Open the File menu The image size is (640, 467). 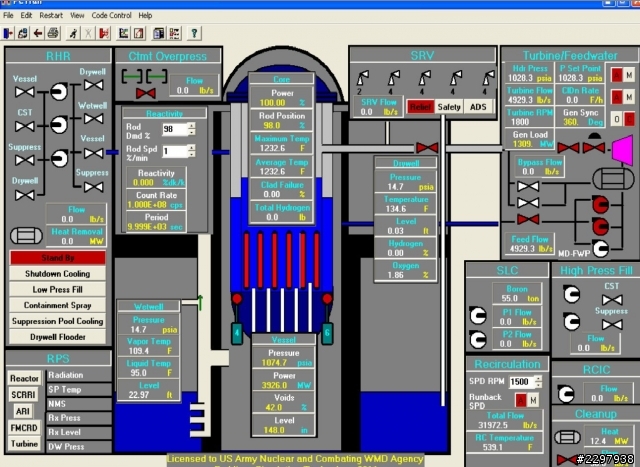(8, 16)
